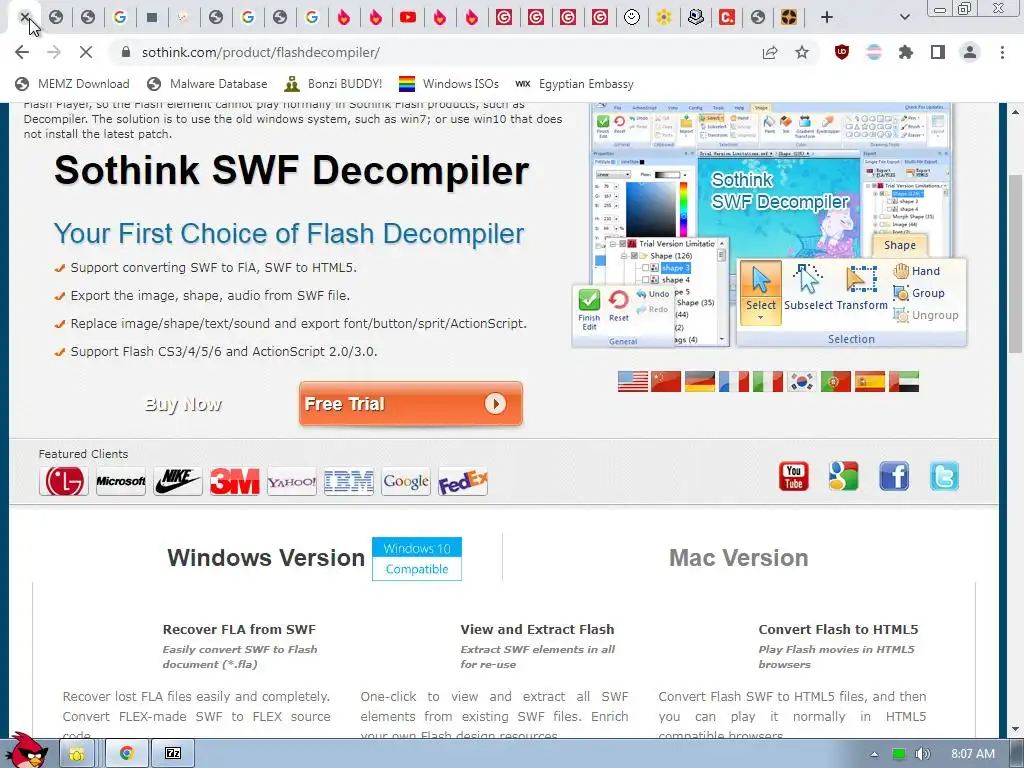The width and height of the screenshot is (1024, 768).
Task: Switch to the red C tab
Action: [x=727, y=17]
